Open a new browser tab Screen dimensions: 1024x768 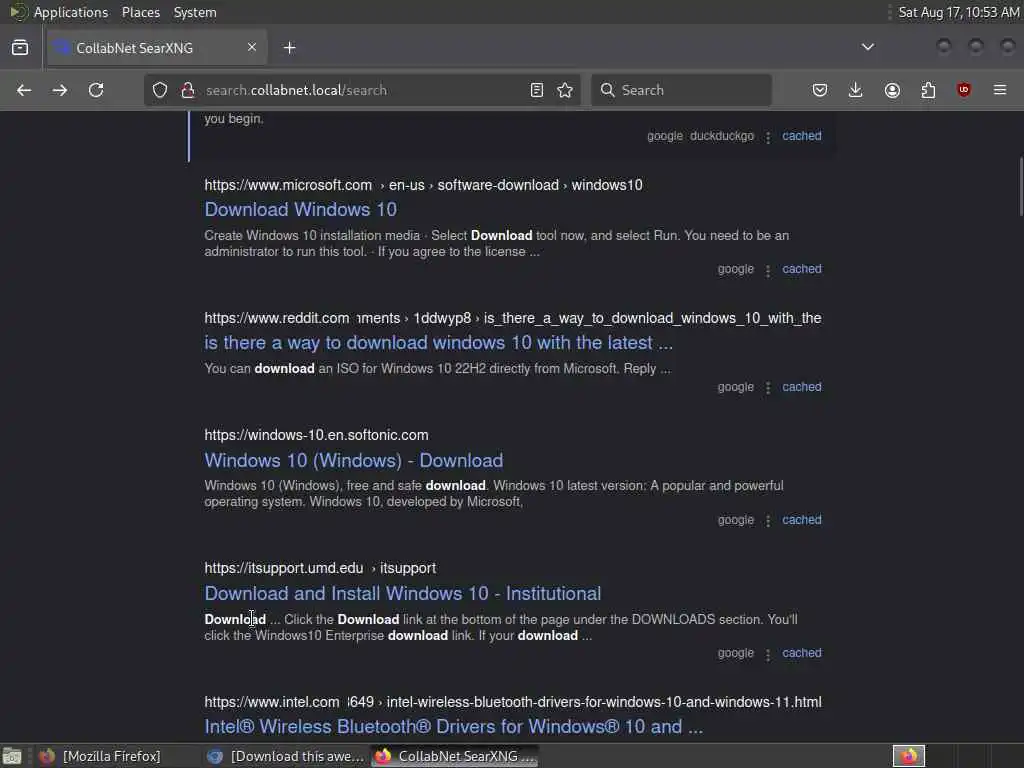[290, 48]
